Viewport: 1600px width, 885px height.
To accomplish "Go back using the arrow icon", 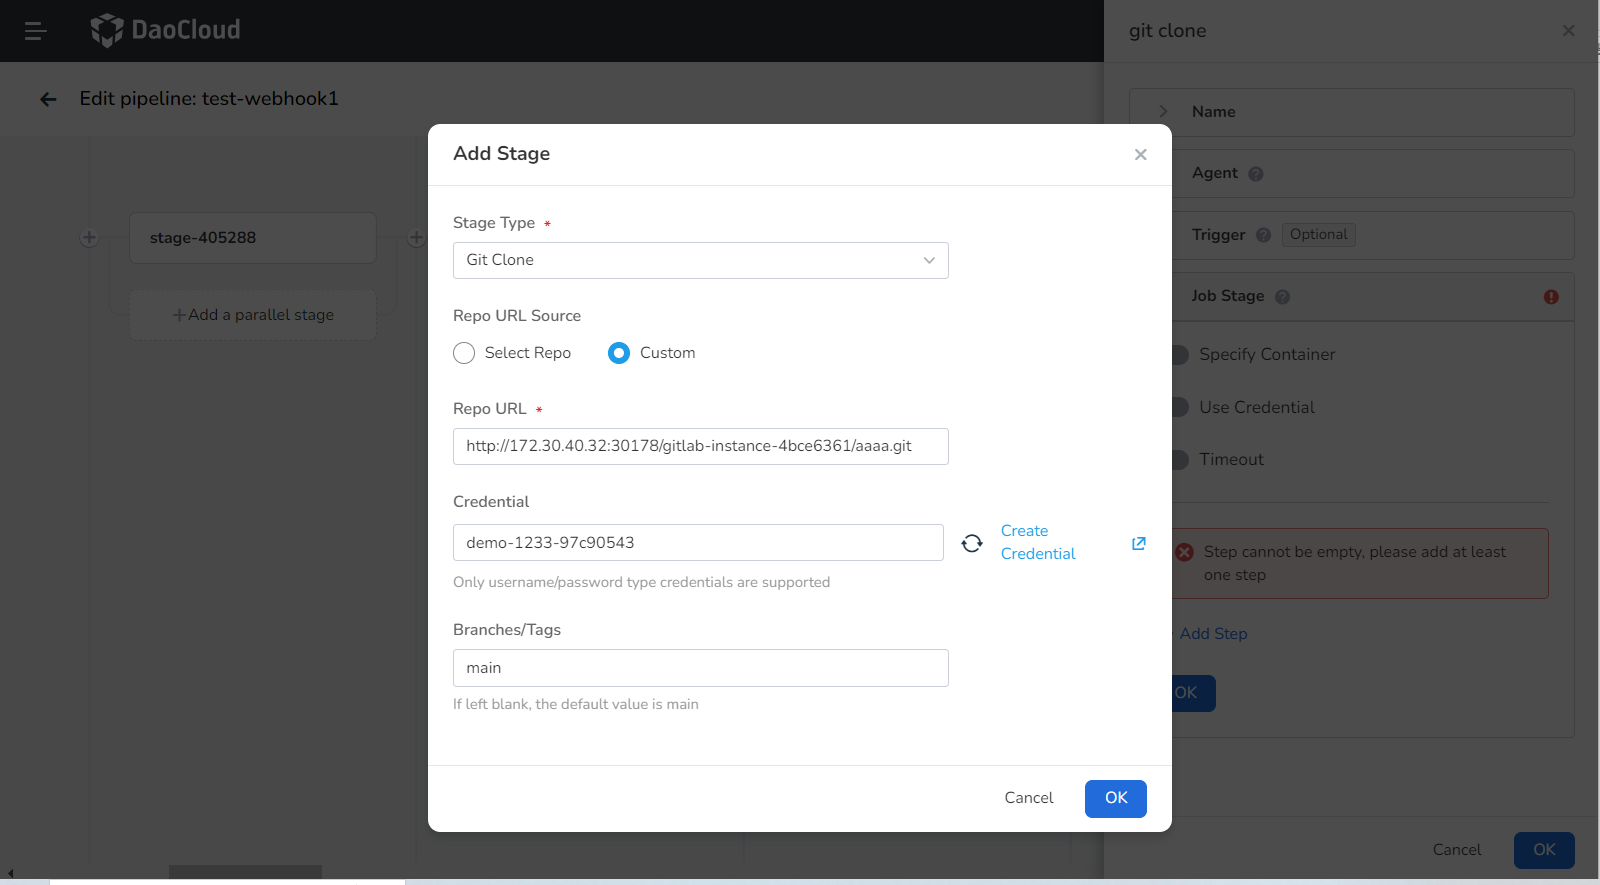I will [x=48, y=99].
